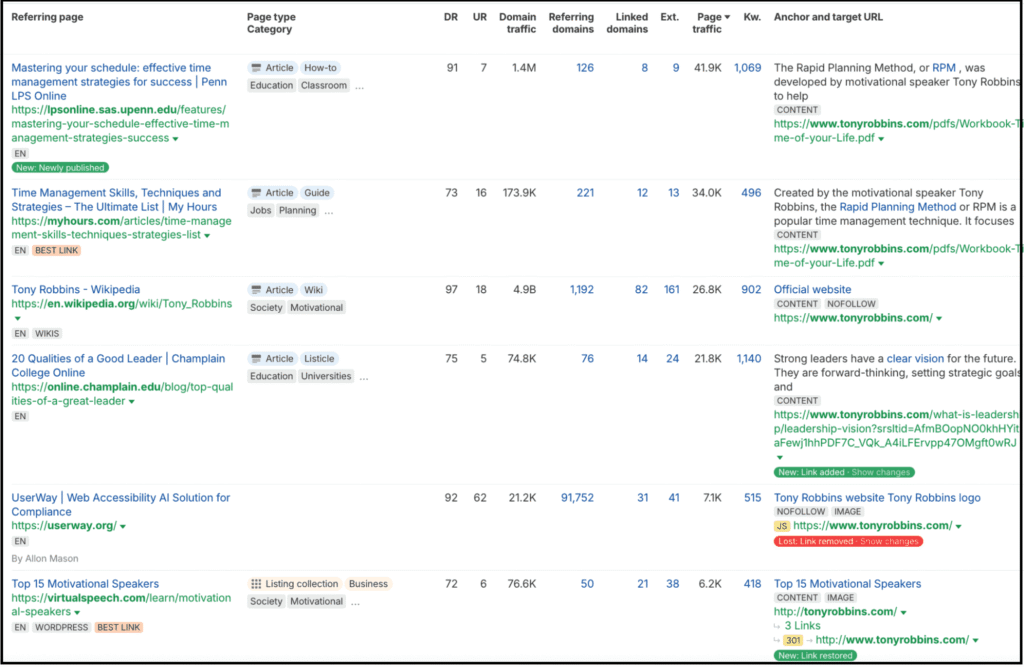
Task: Click the 'Referring domains' column header
Action: click(x=571, y=22)
